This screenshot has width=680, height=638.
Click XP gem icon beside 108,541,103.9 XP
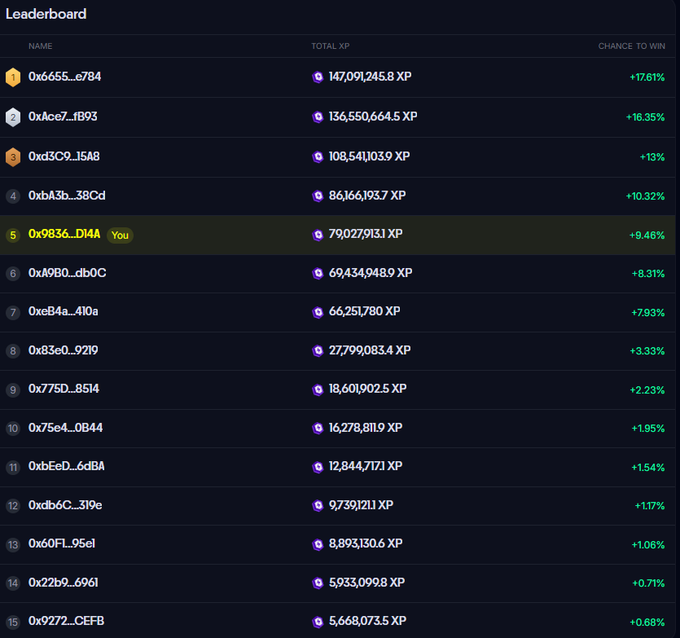pos(318,157)
